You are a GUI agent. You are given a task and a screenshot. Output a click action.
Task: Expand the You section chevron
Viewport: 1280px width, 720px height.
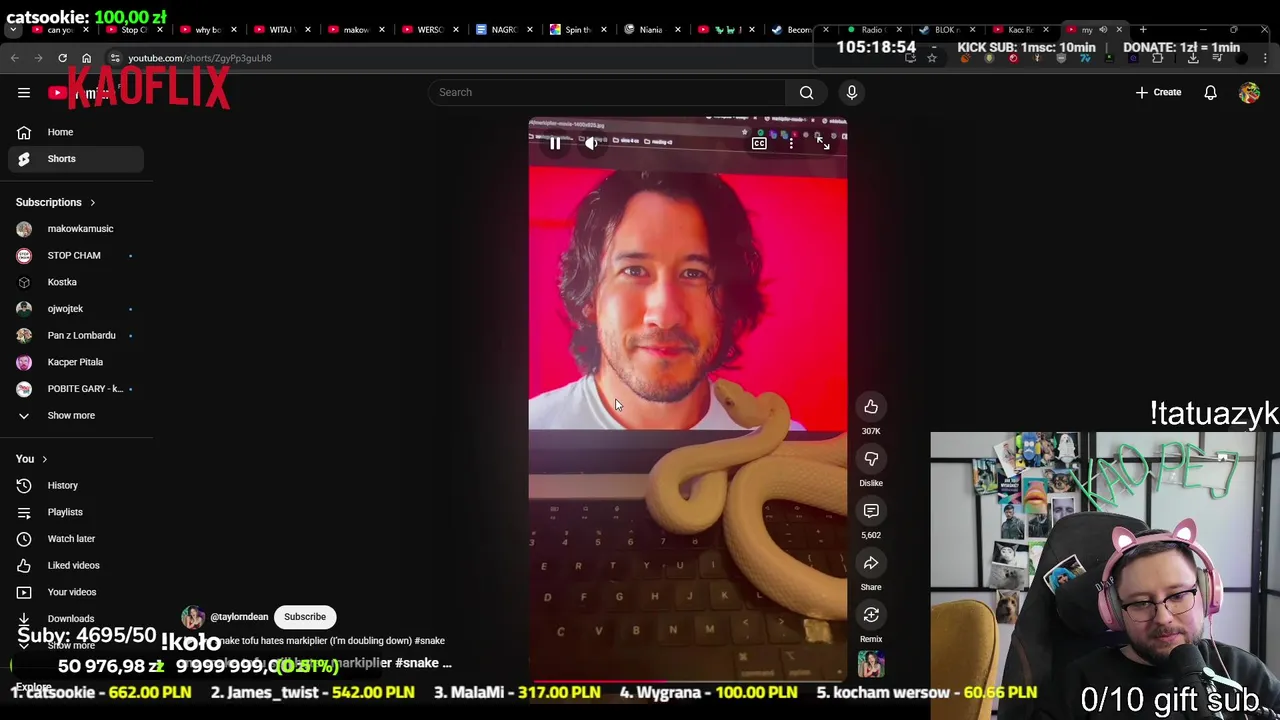point(45,459)
